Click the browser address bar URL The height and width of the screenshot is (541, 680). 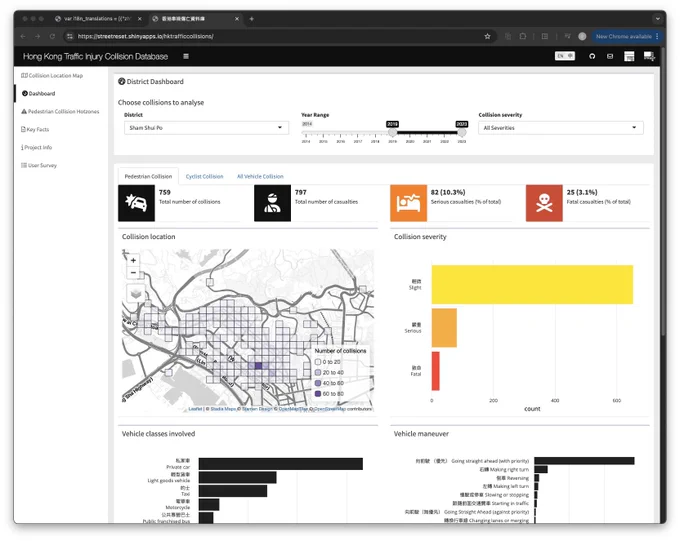[146, 36]
